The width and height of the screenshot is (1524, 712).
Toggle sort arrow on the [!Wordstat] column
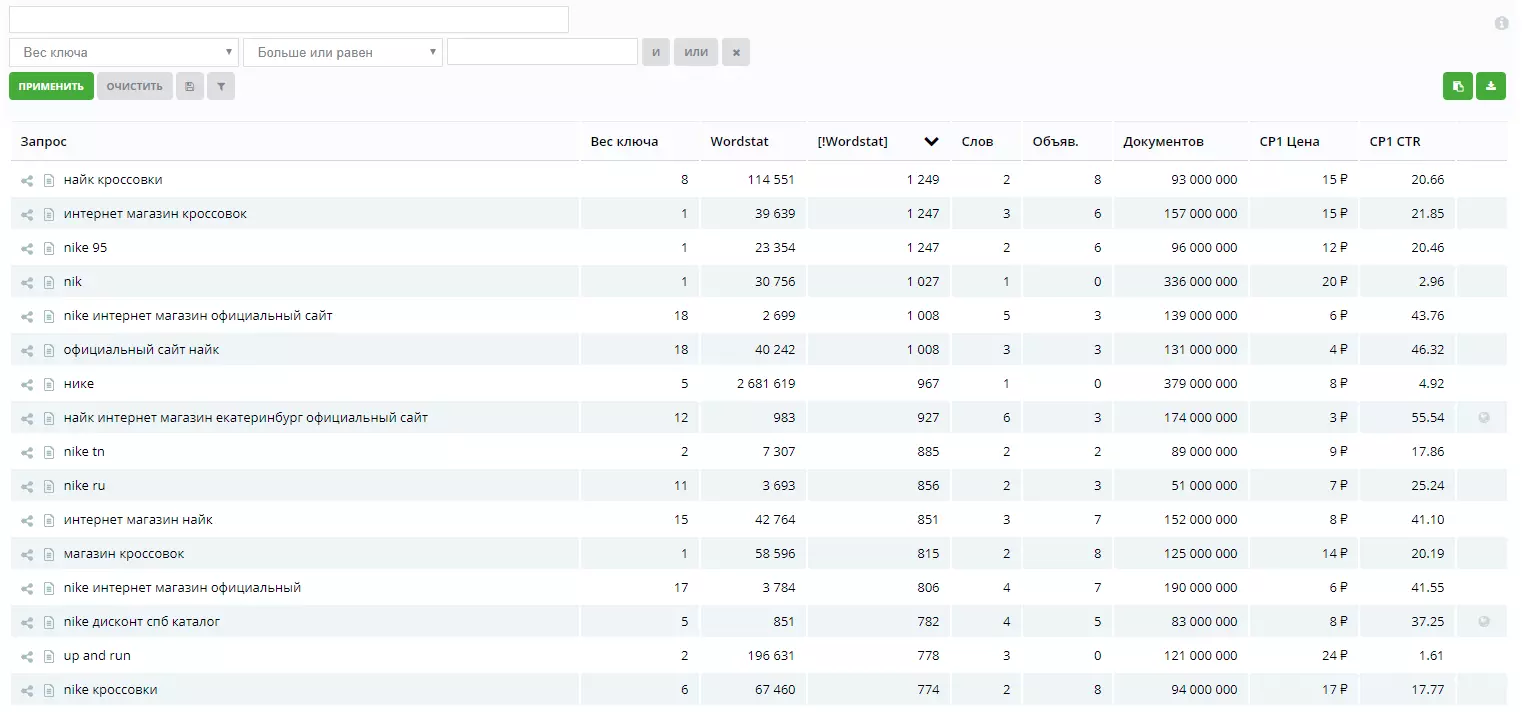(931, 142)
